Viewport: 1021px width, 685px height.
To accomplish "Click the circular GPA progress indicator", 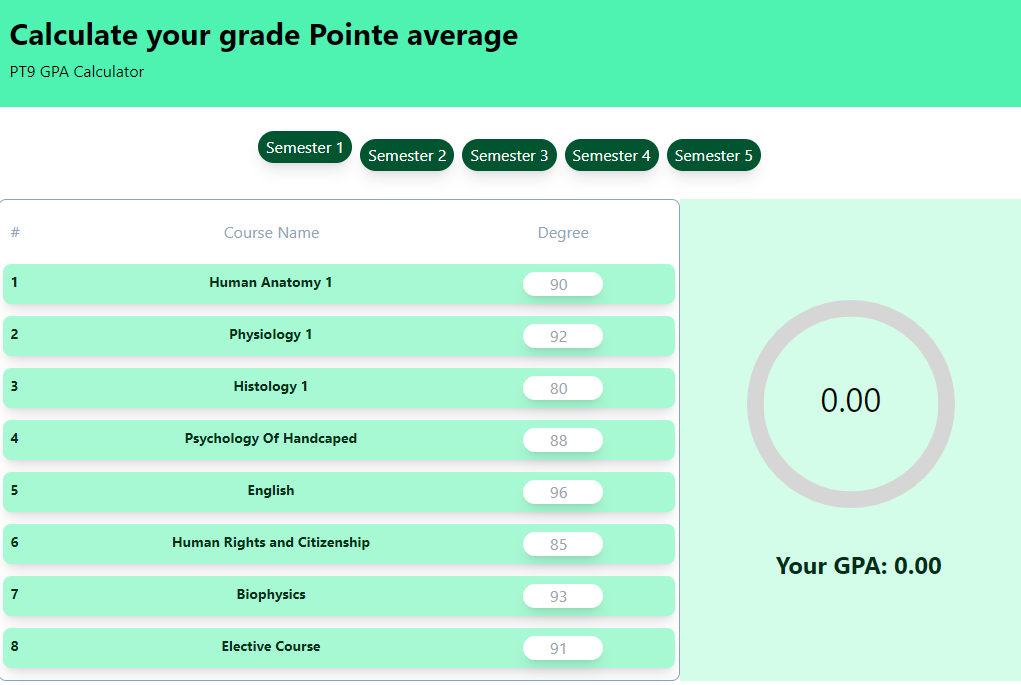I will coord(849,400).
